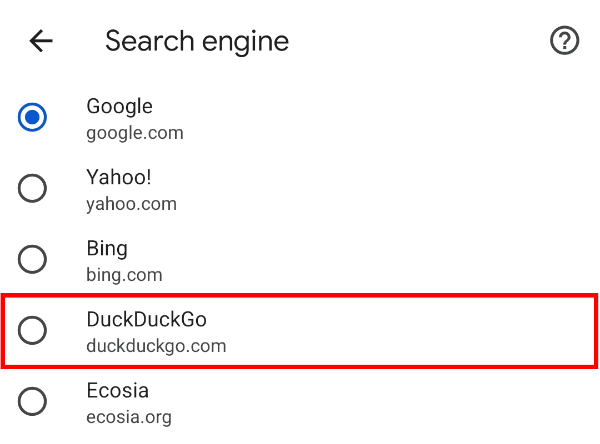Select the Bing radio button
Screen dimensions: 600x444
coord(33,259)
